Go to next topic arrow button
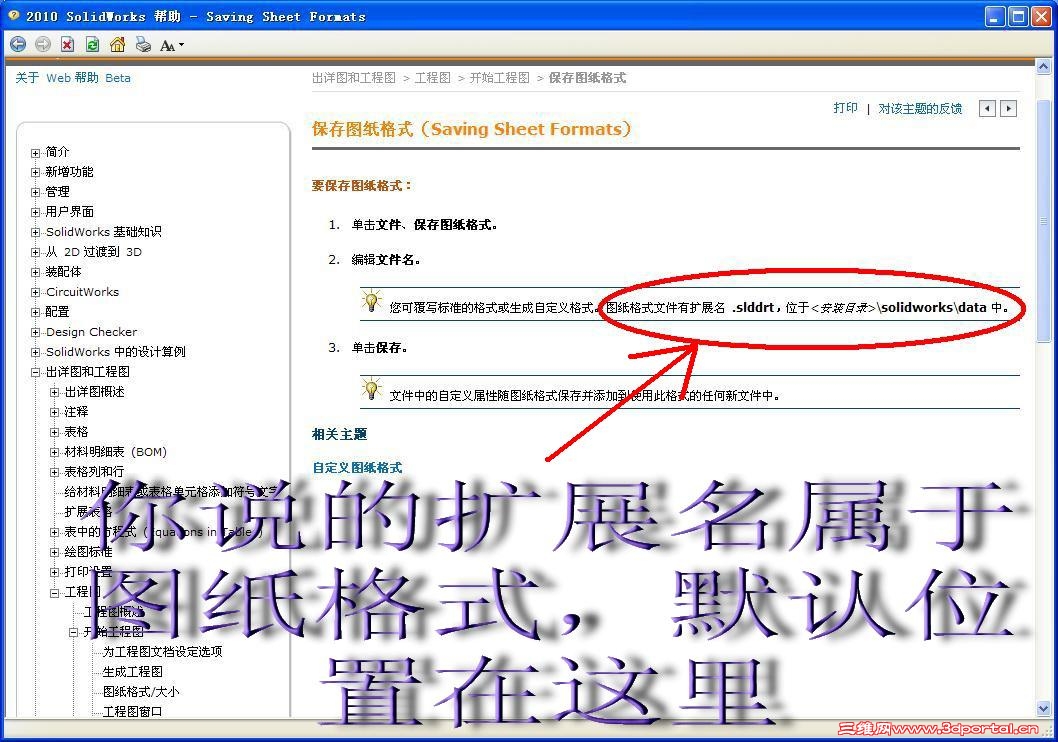 (x=1008, y=108)
